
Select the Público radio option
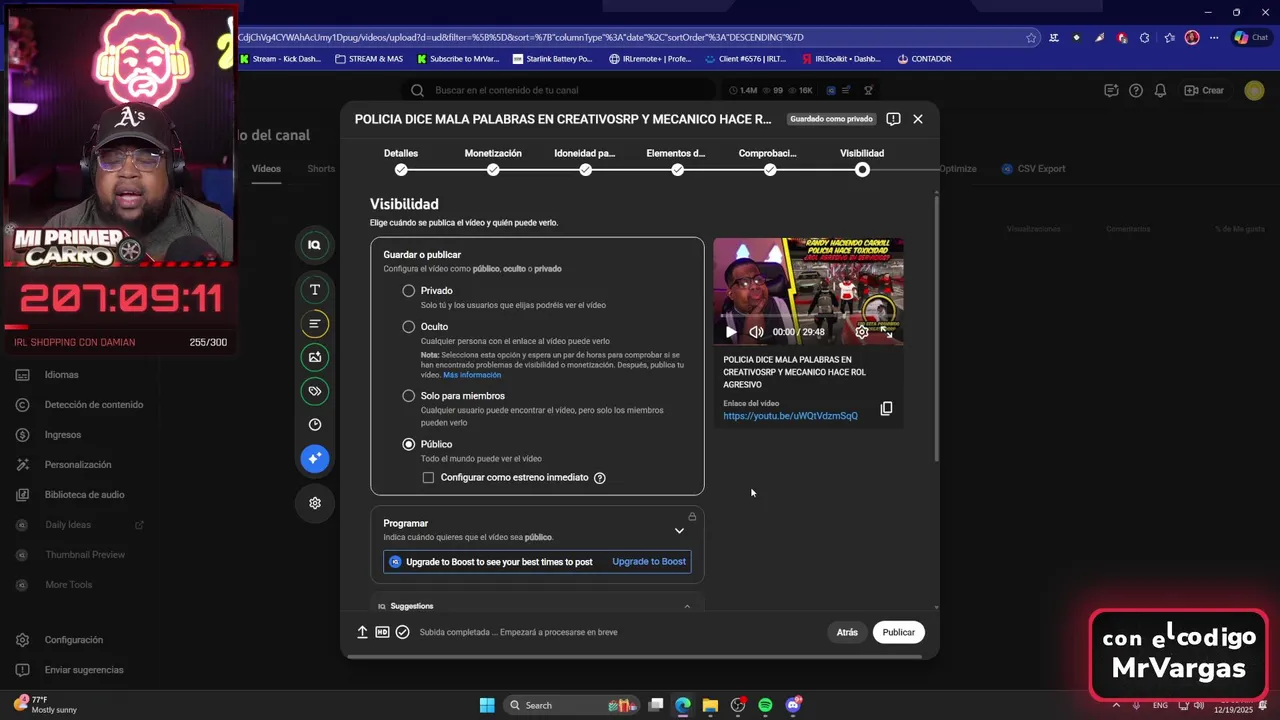coord(408,444)
